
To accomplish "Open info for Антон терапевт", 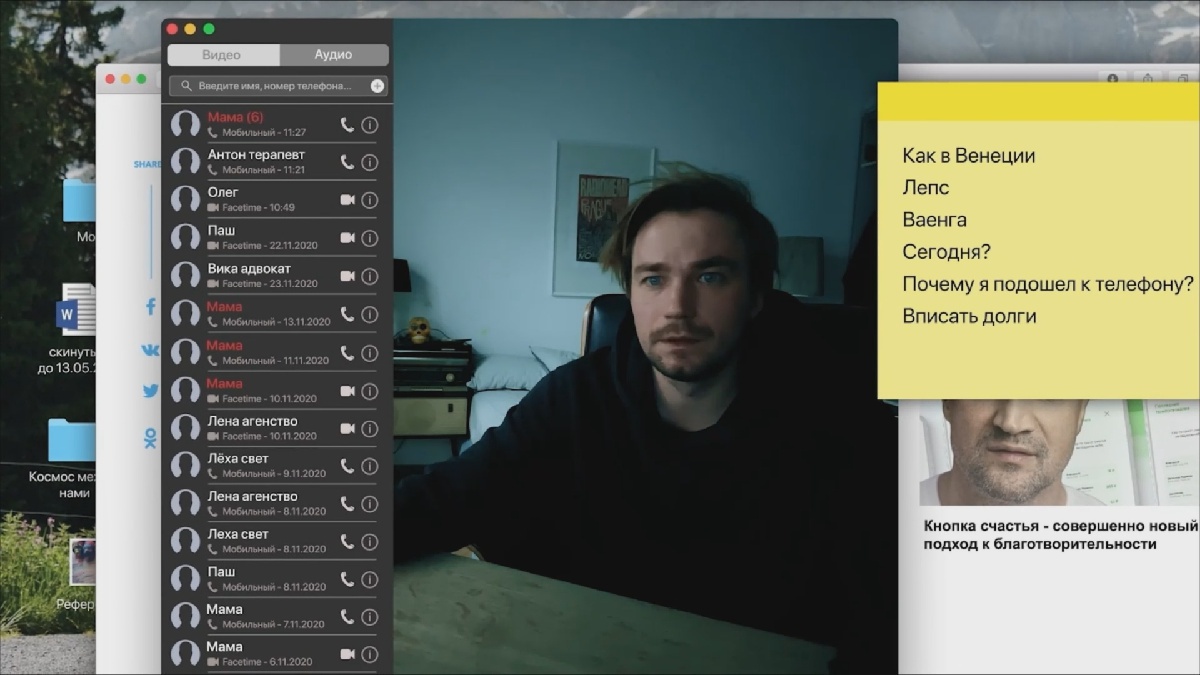I will 369,162.
